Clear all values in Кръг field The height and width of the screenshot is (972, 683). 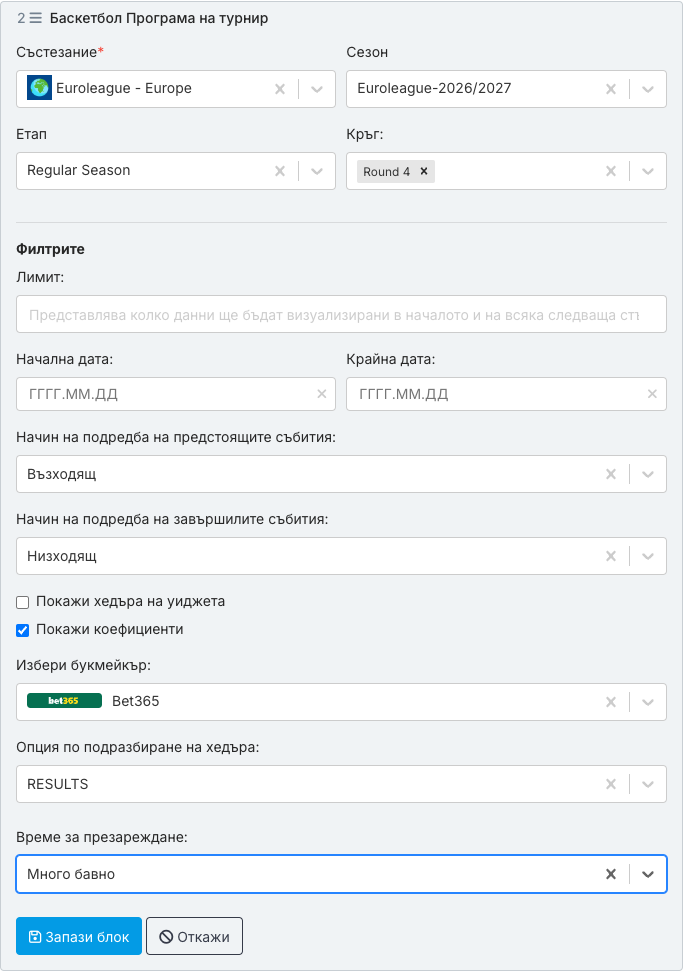pos(611,170)
